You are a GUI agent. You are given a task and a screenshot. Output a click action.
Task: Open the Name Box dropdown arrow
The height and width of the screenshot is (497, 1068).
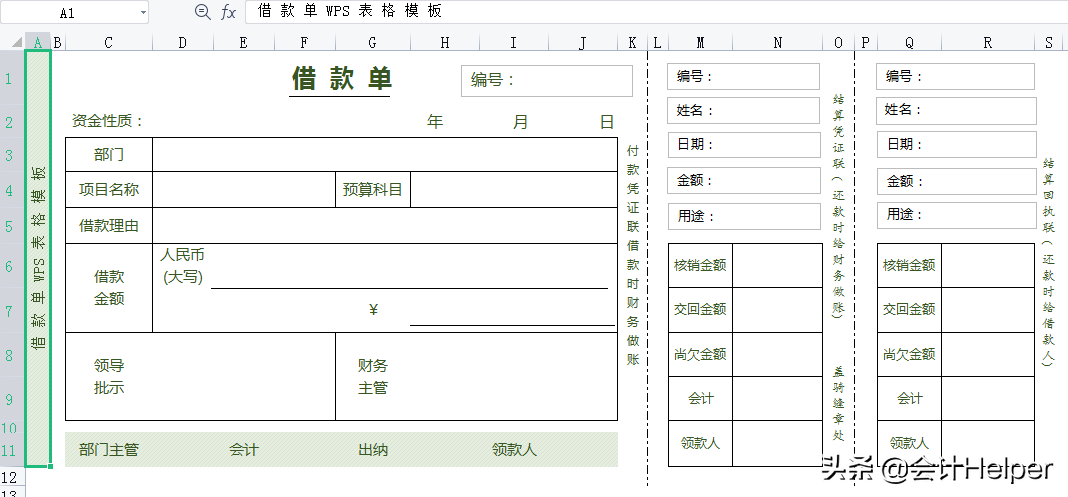point(143,12)
